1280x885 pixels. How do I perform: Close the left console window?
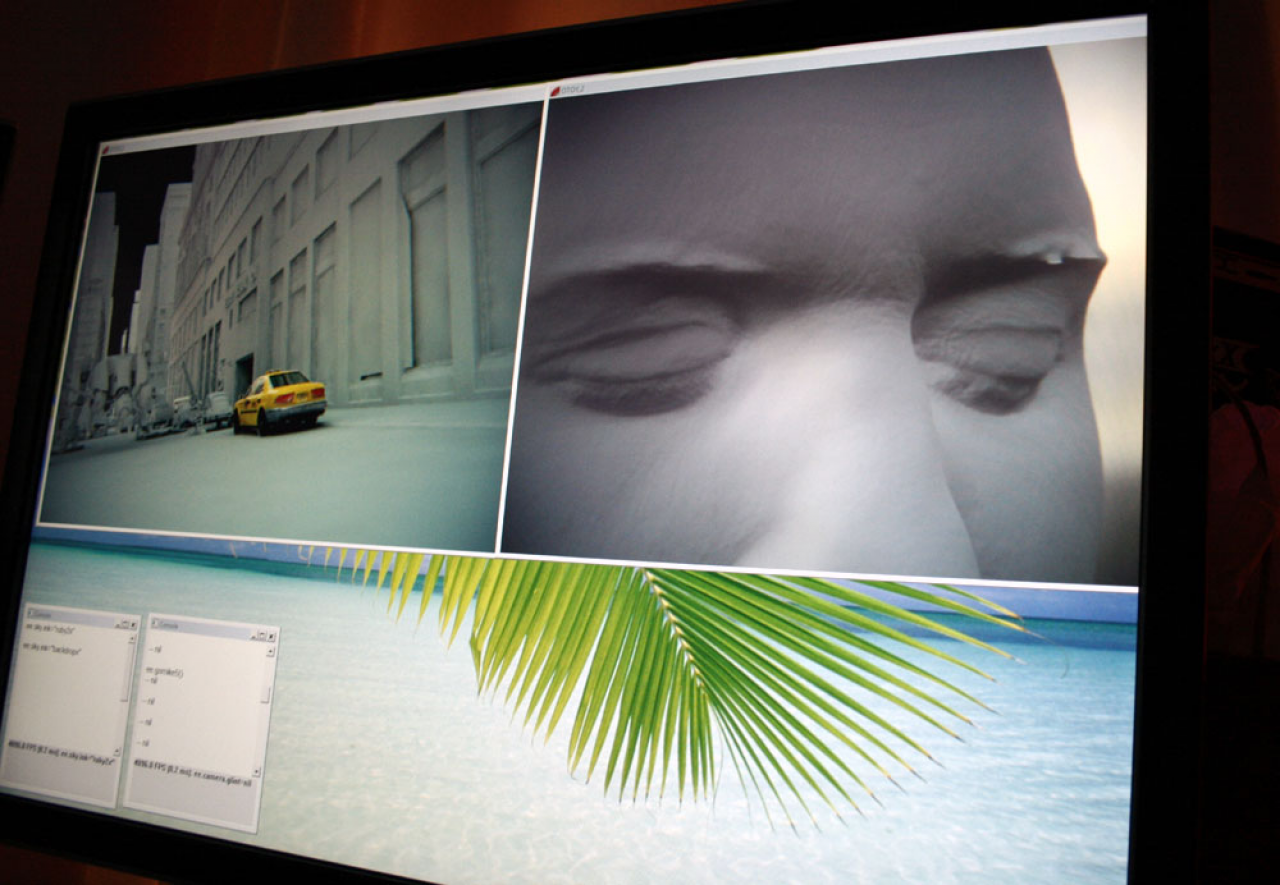tap(134, 625)
